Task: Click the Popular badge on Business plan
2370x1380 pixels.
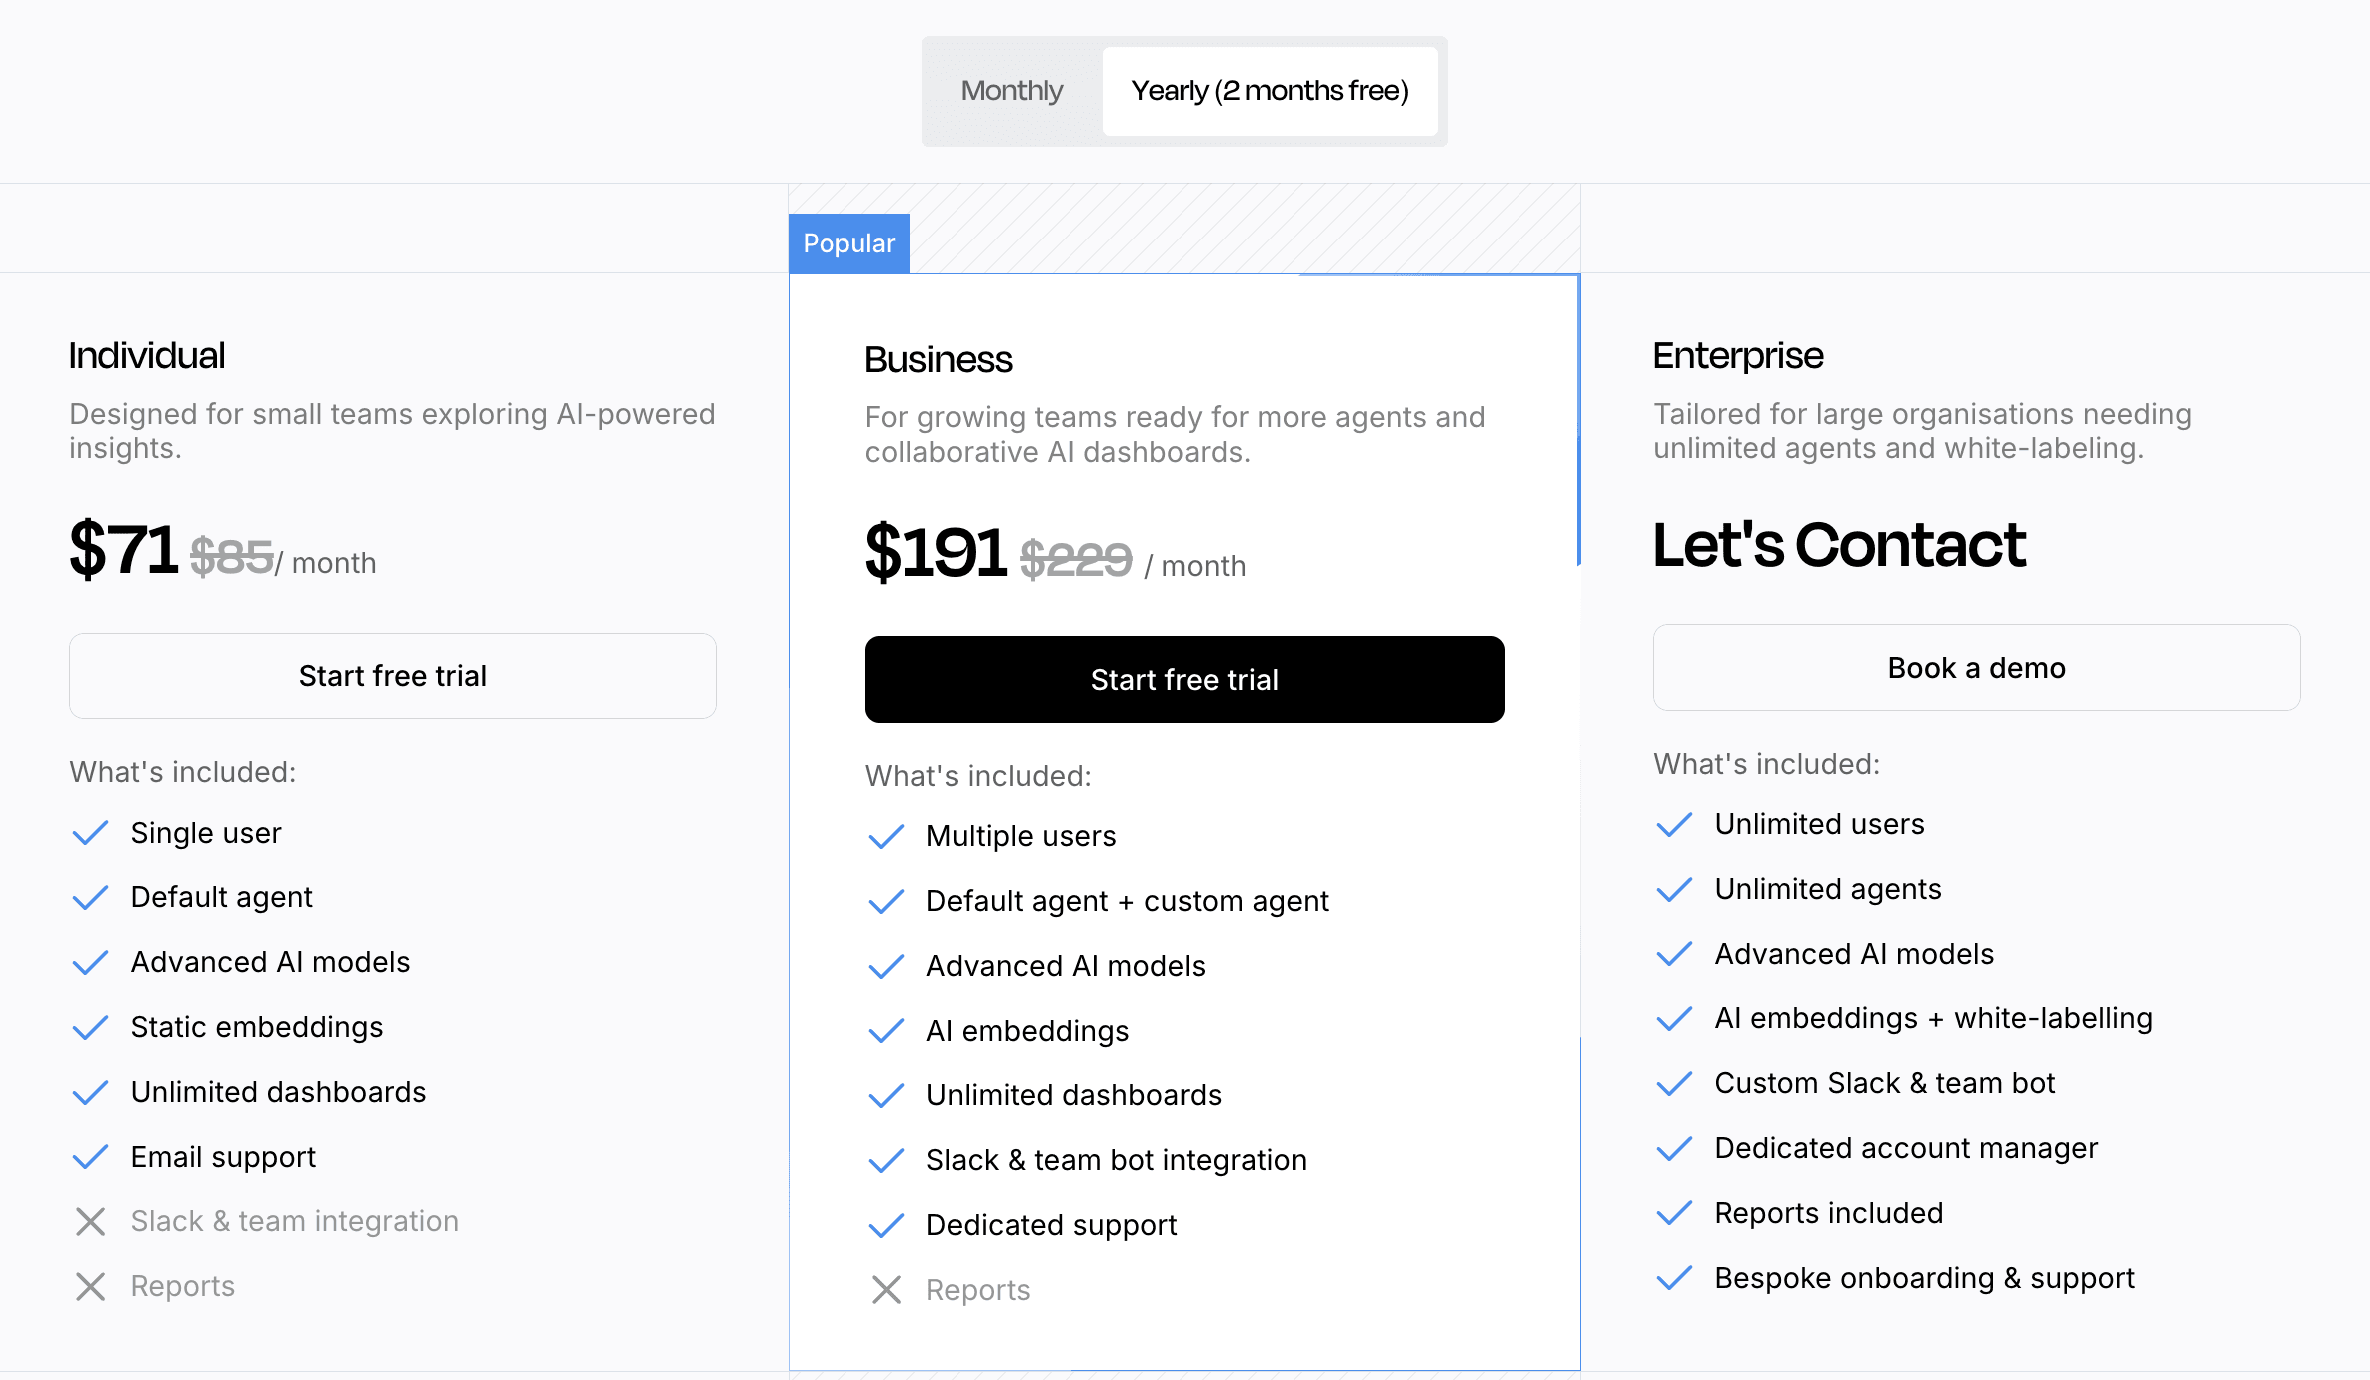Action: tap(848, 243)
